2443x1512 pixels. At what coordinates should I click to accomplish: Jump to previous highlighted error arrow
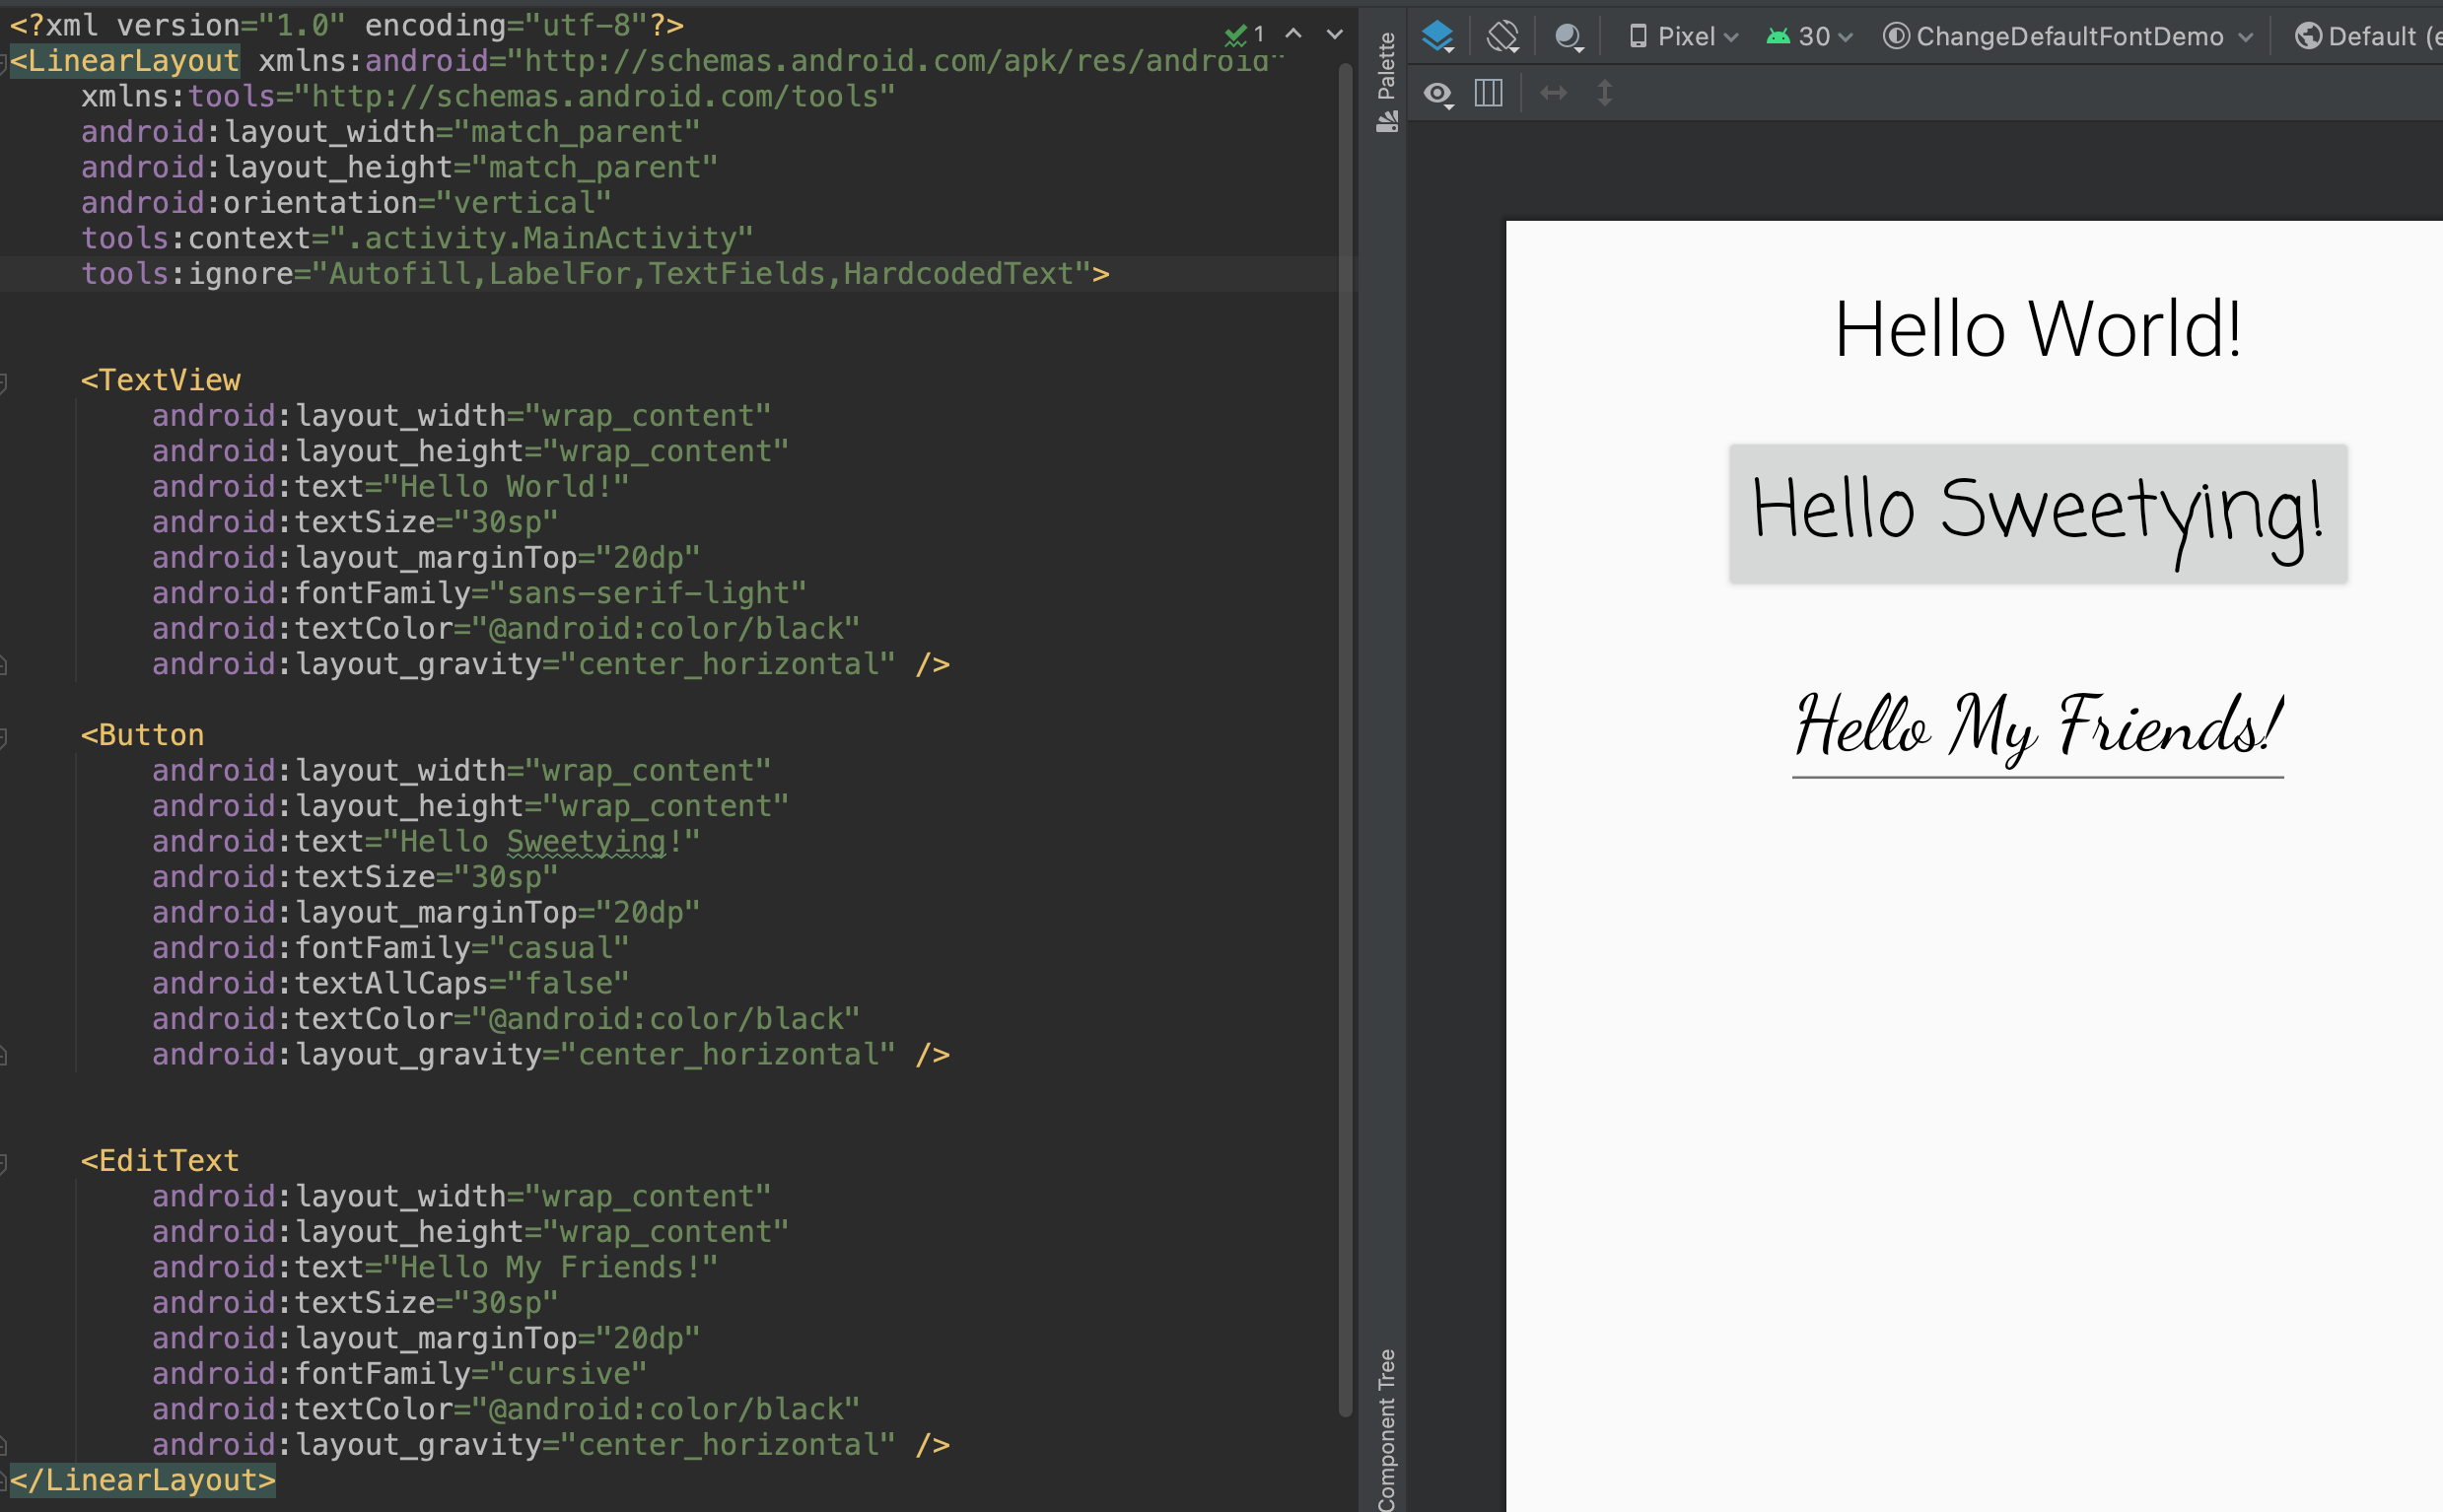tap(1293, 34)
